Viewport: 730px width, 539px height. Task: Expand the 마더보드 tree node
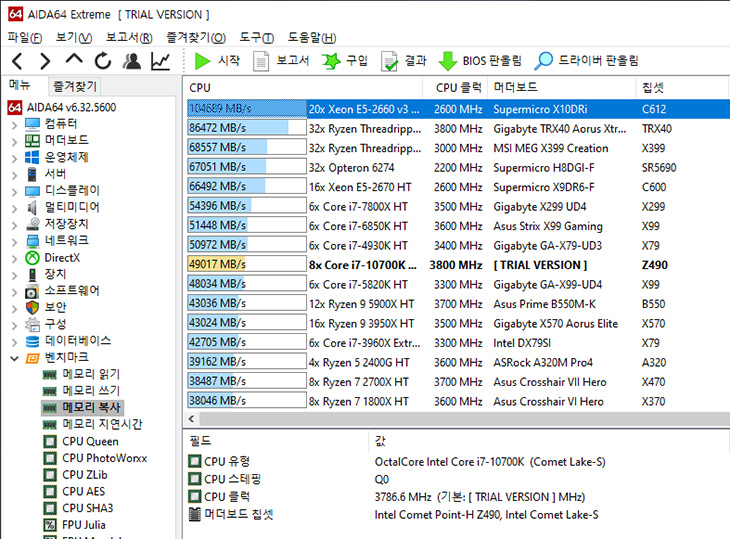tap(14, 141)
